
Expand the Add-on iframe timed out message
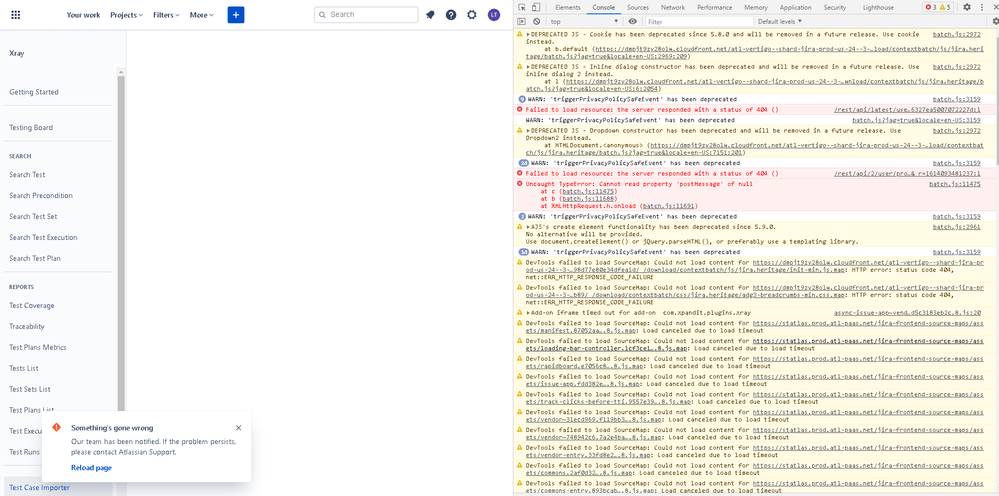528,313
